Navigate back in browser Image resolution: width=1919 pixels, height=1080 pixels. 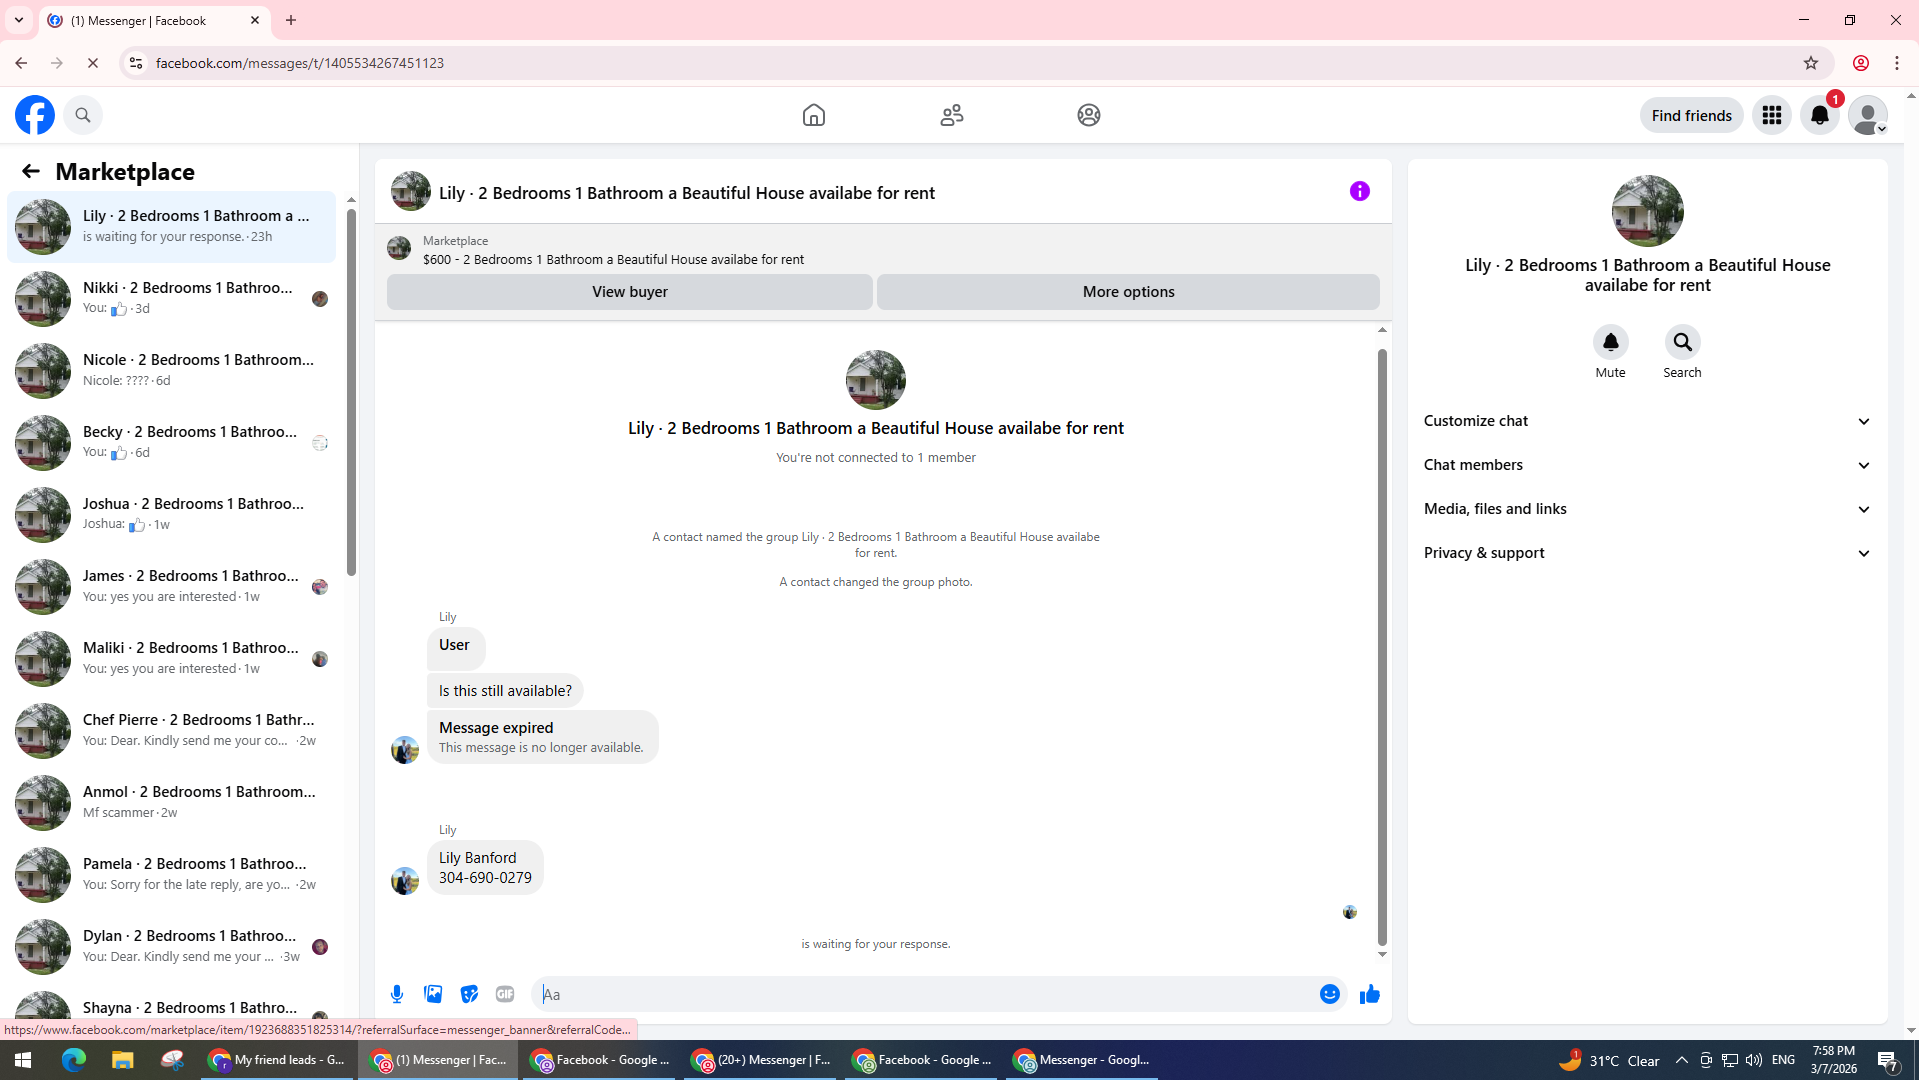[21, 63]
